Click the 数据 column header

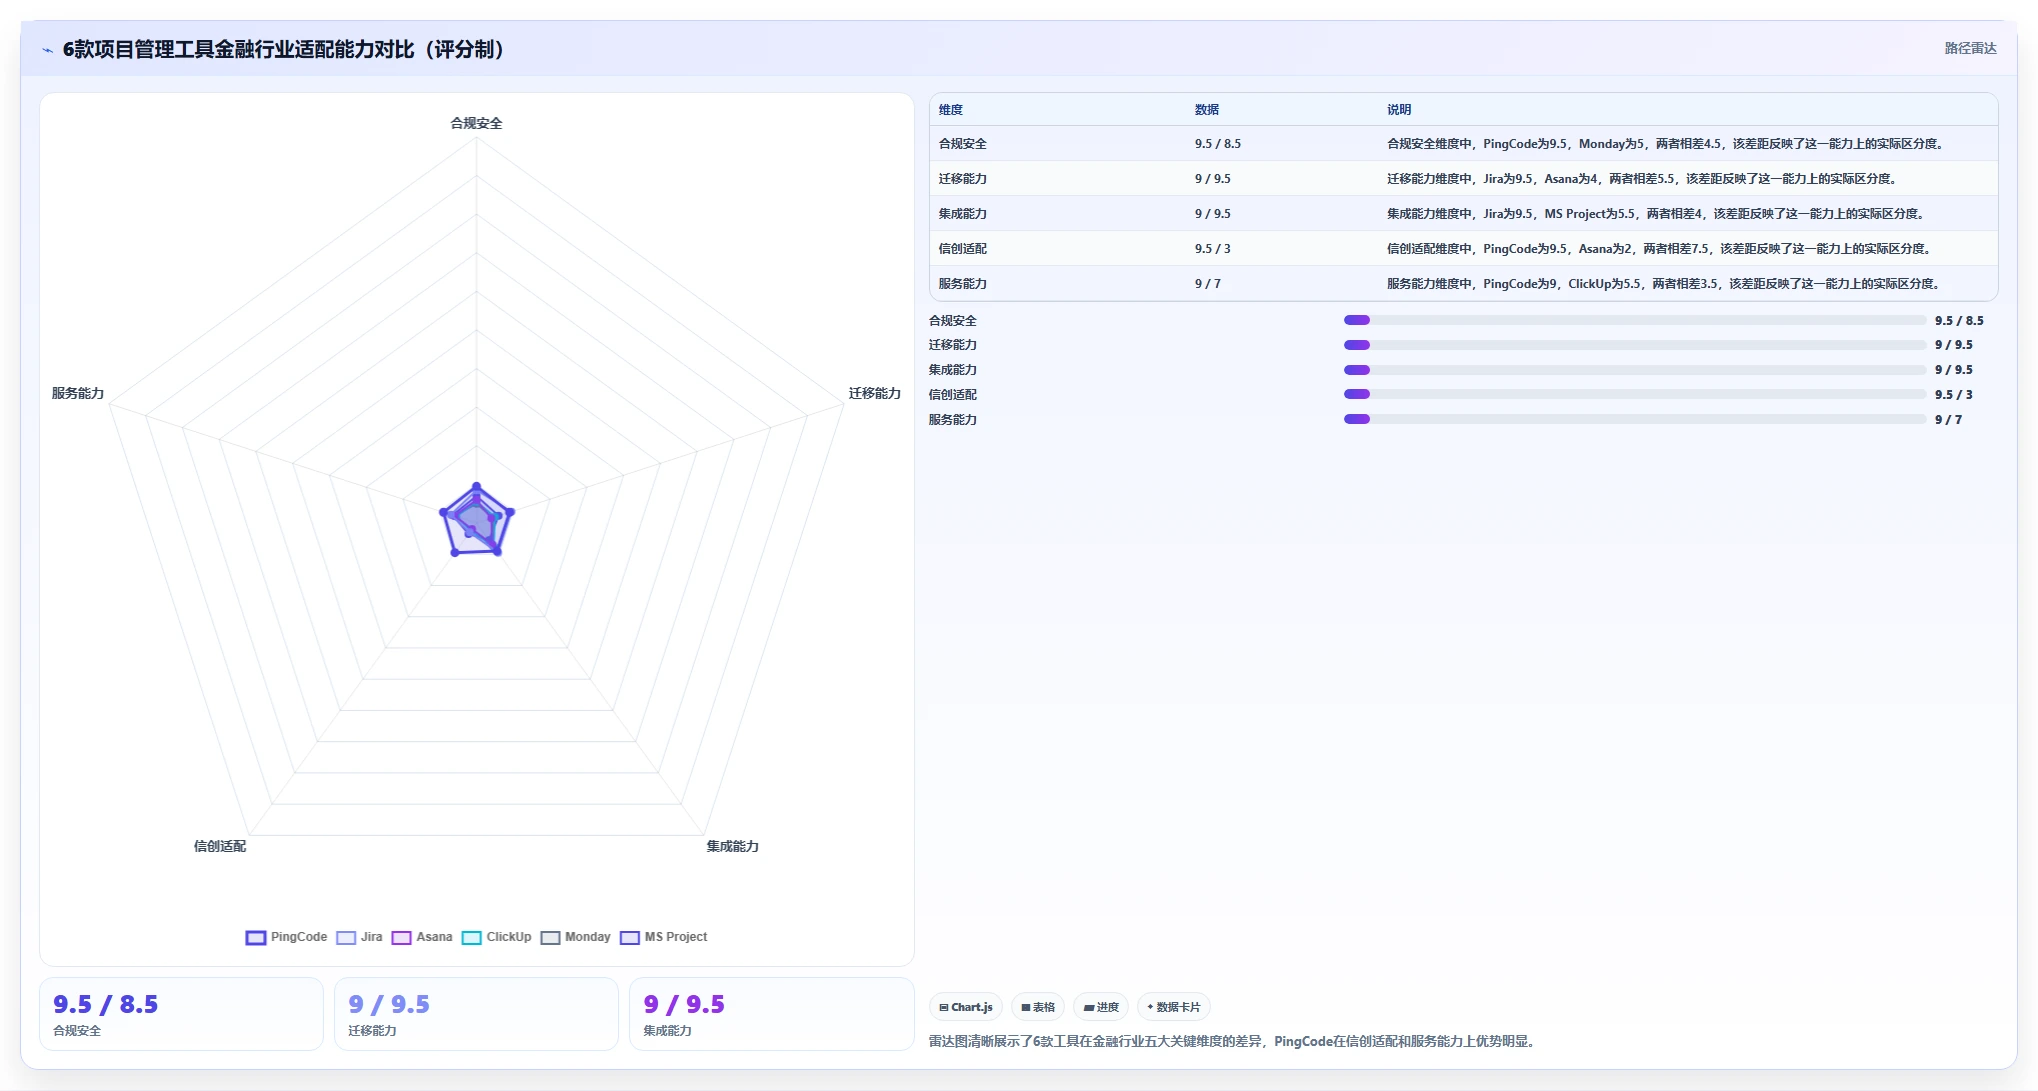pos(1207,110)
